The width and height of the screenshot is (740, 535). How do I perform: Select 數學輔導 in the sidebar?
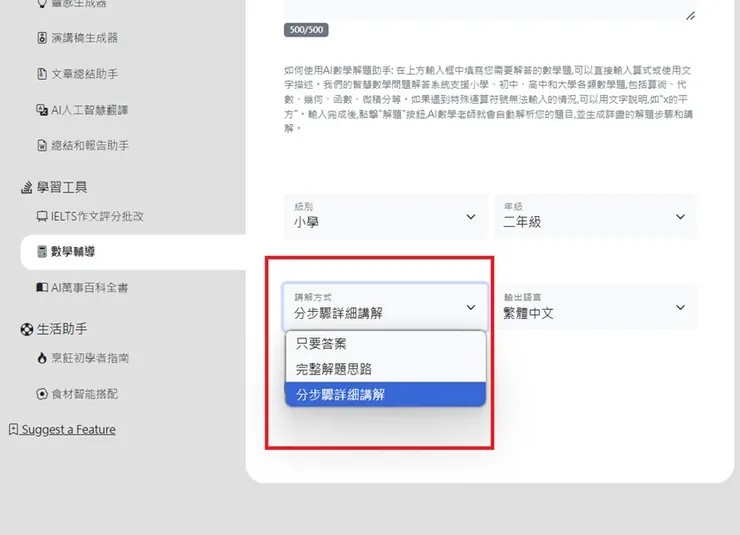click(x=133, y=251)
